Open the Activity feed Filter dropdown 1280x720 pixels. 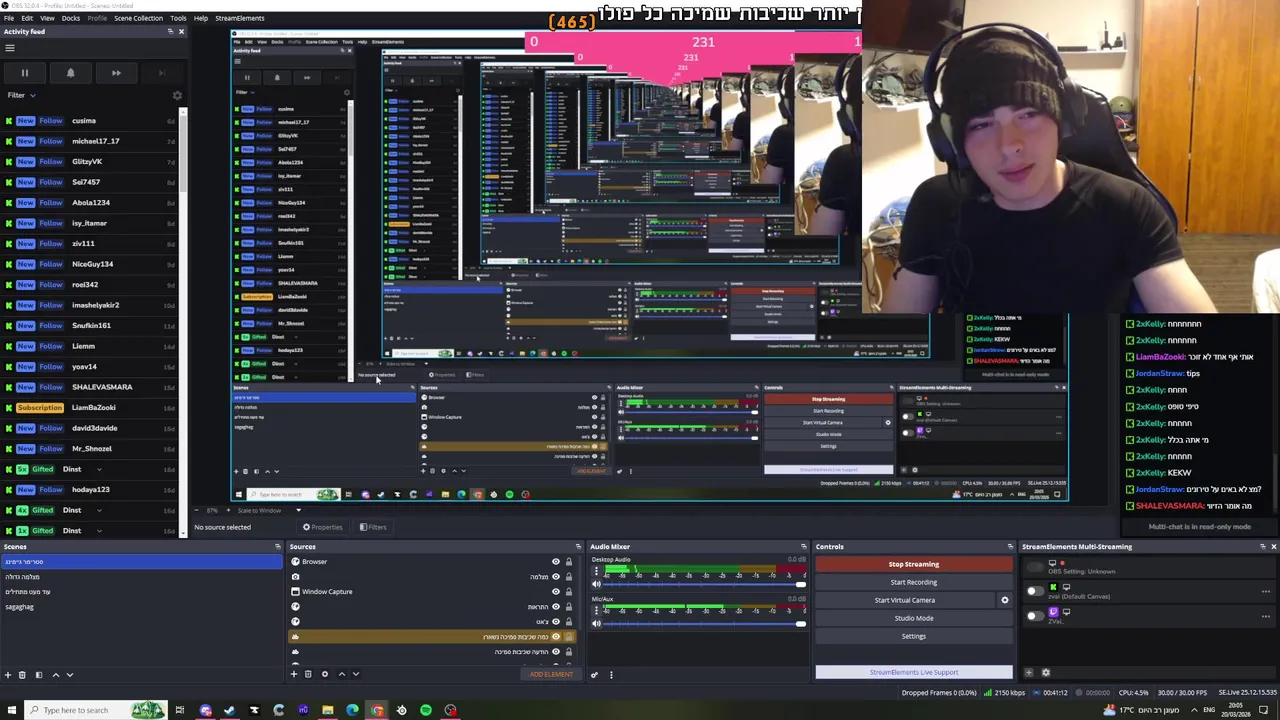(22, 95)
